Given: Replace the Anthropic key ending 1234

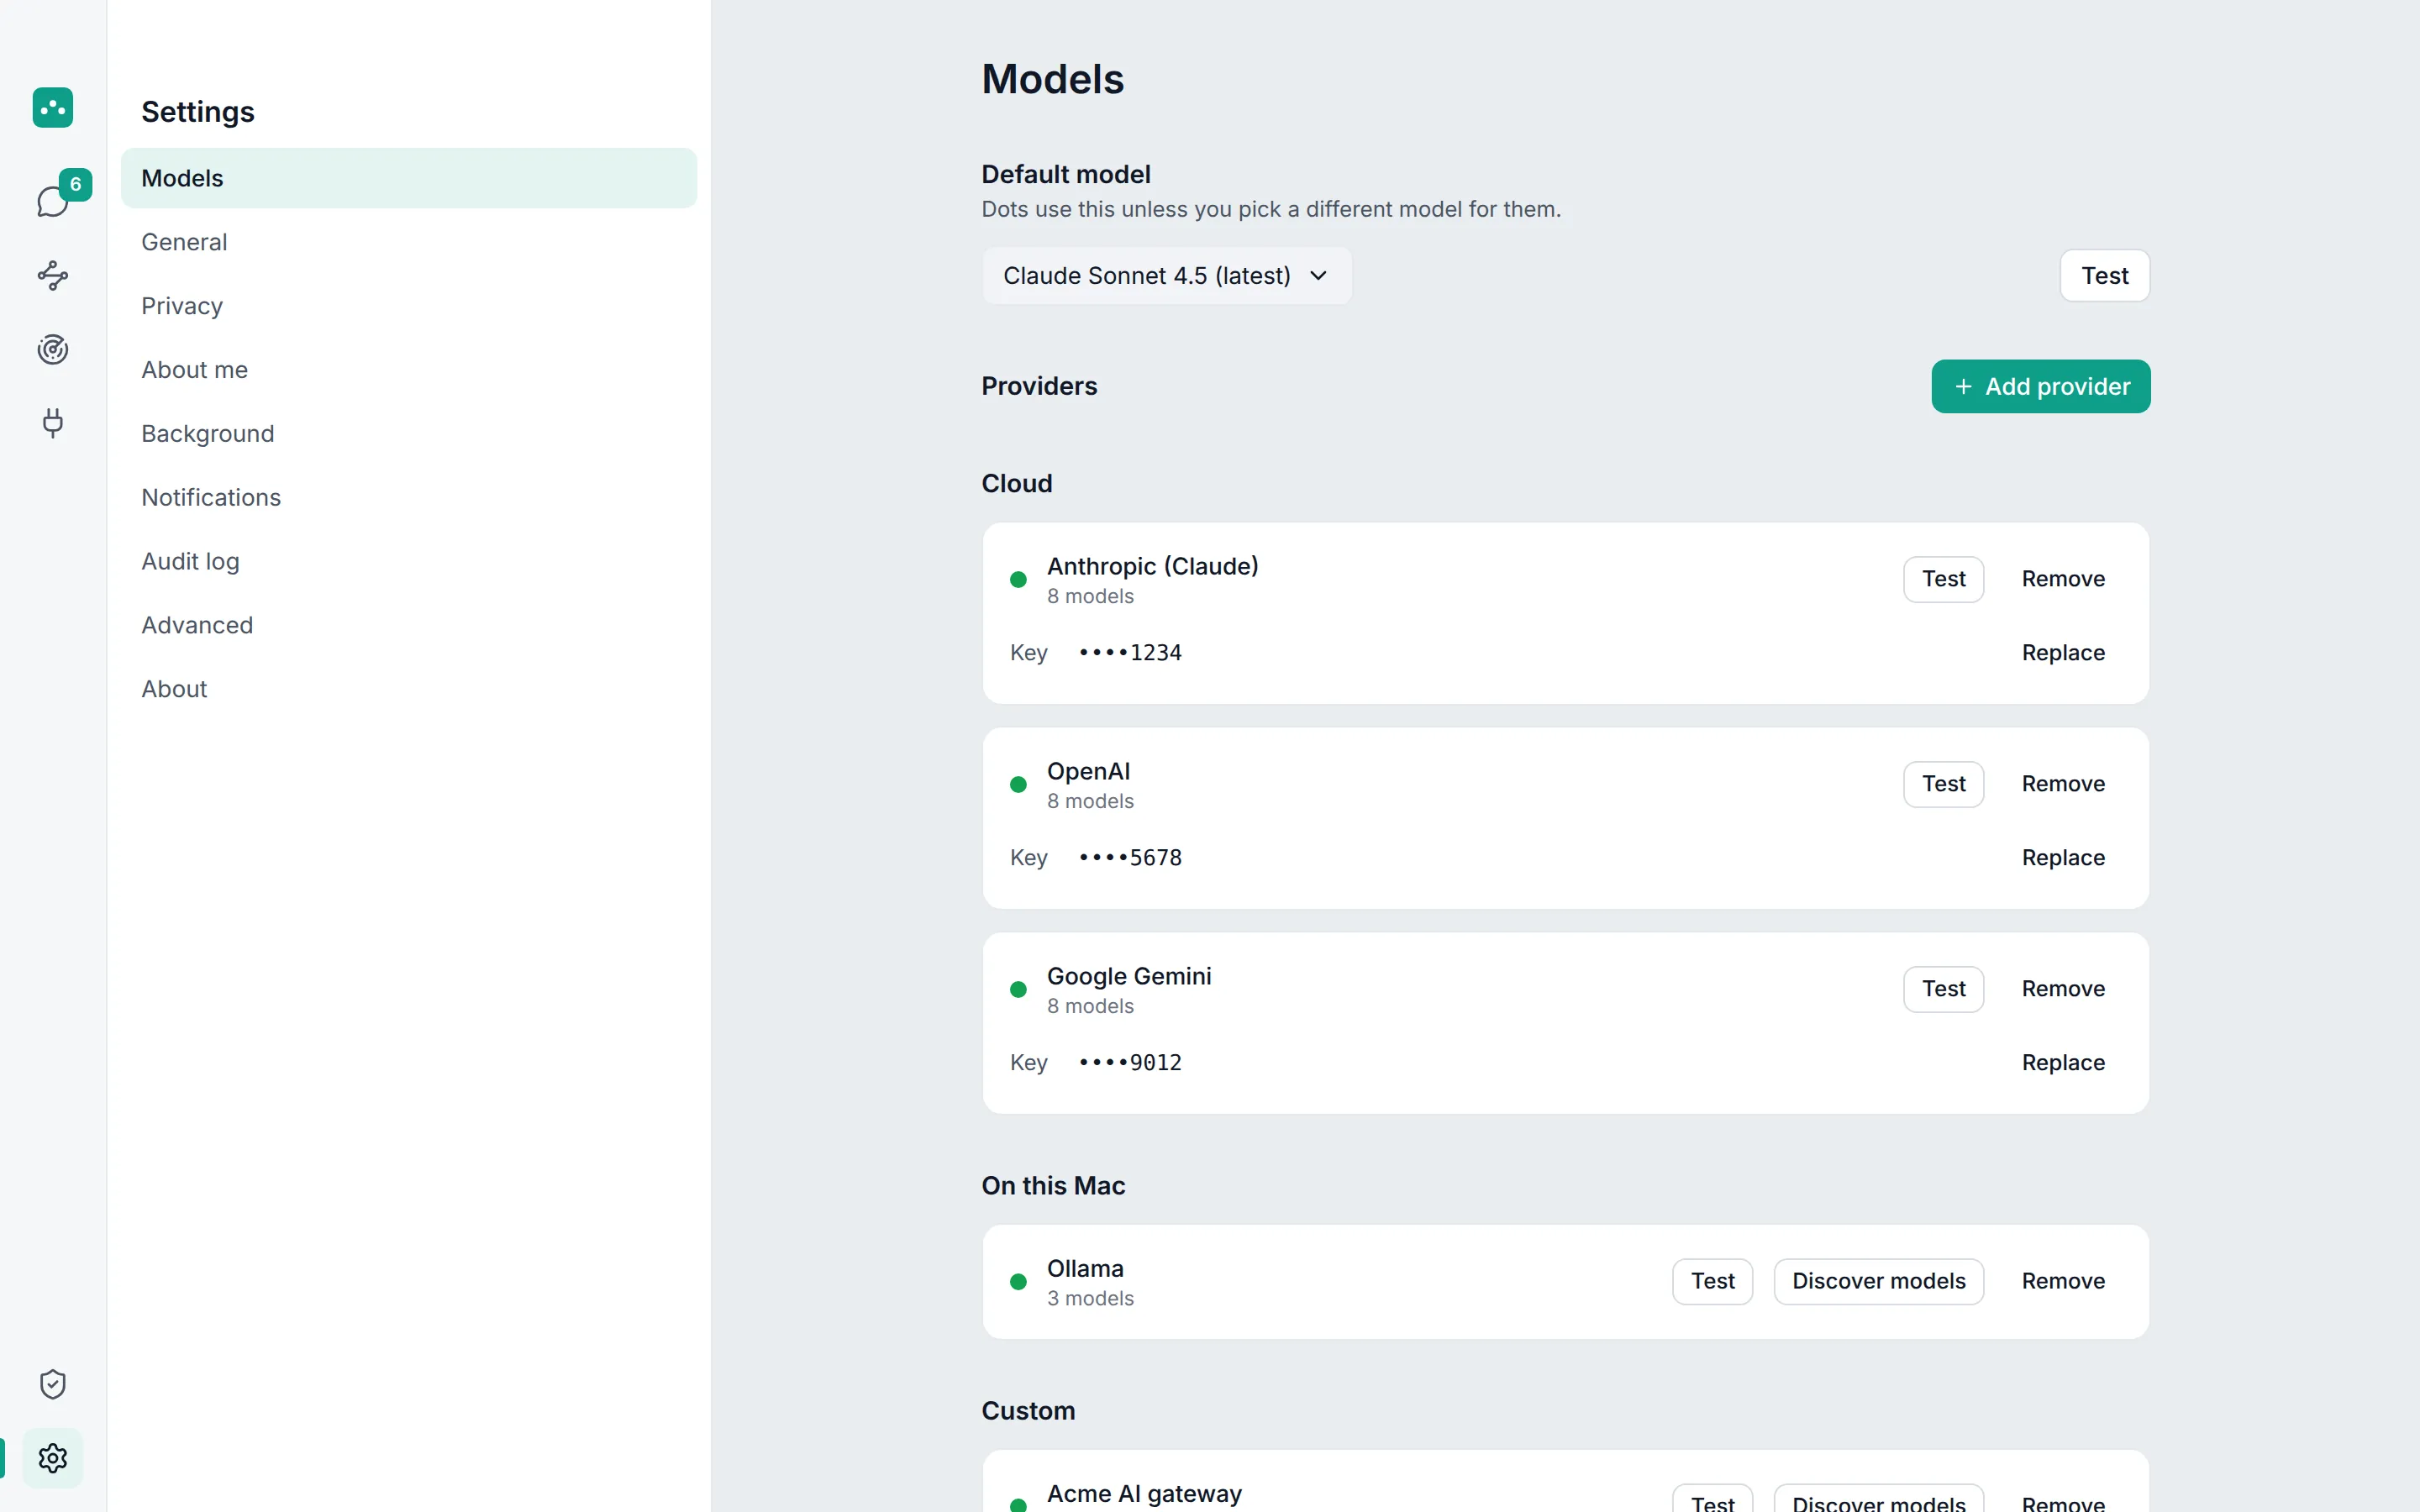Looking at the screenshot, I should (2063, 653).
